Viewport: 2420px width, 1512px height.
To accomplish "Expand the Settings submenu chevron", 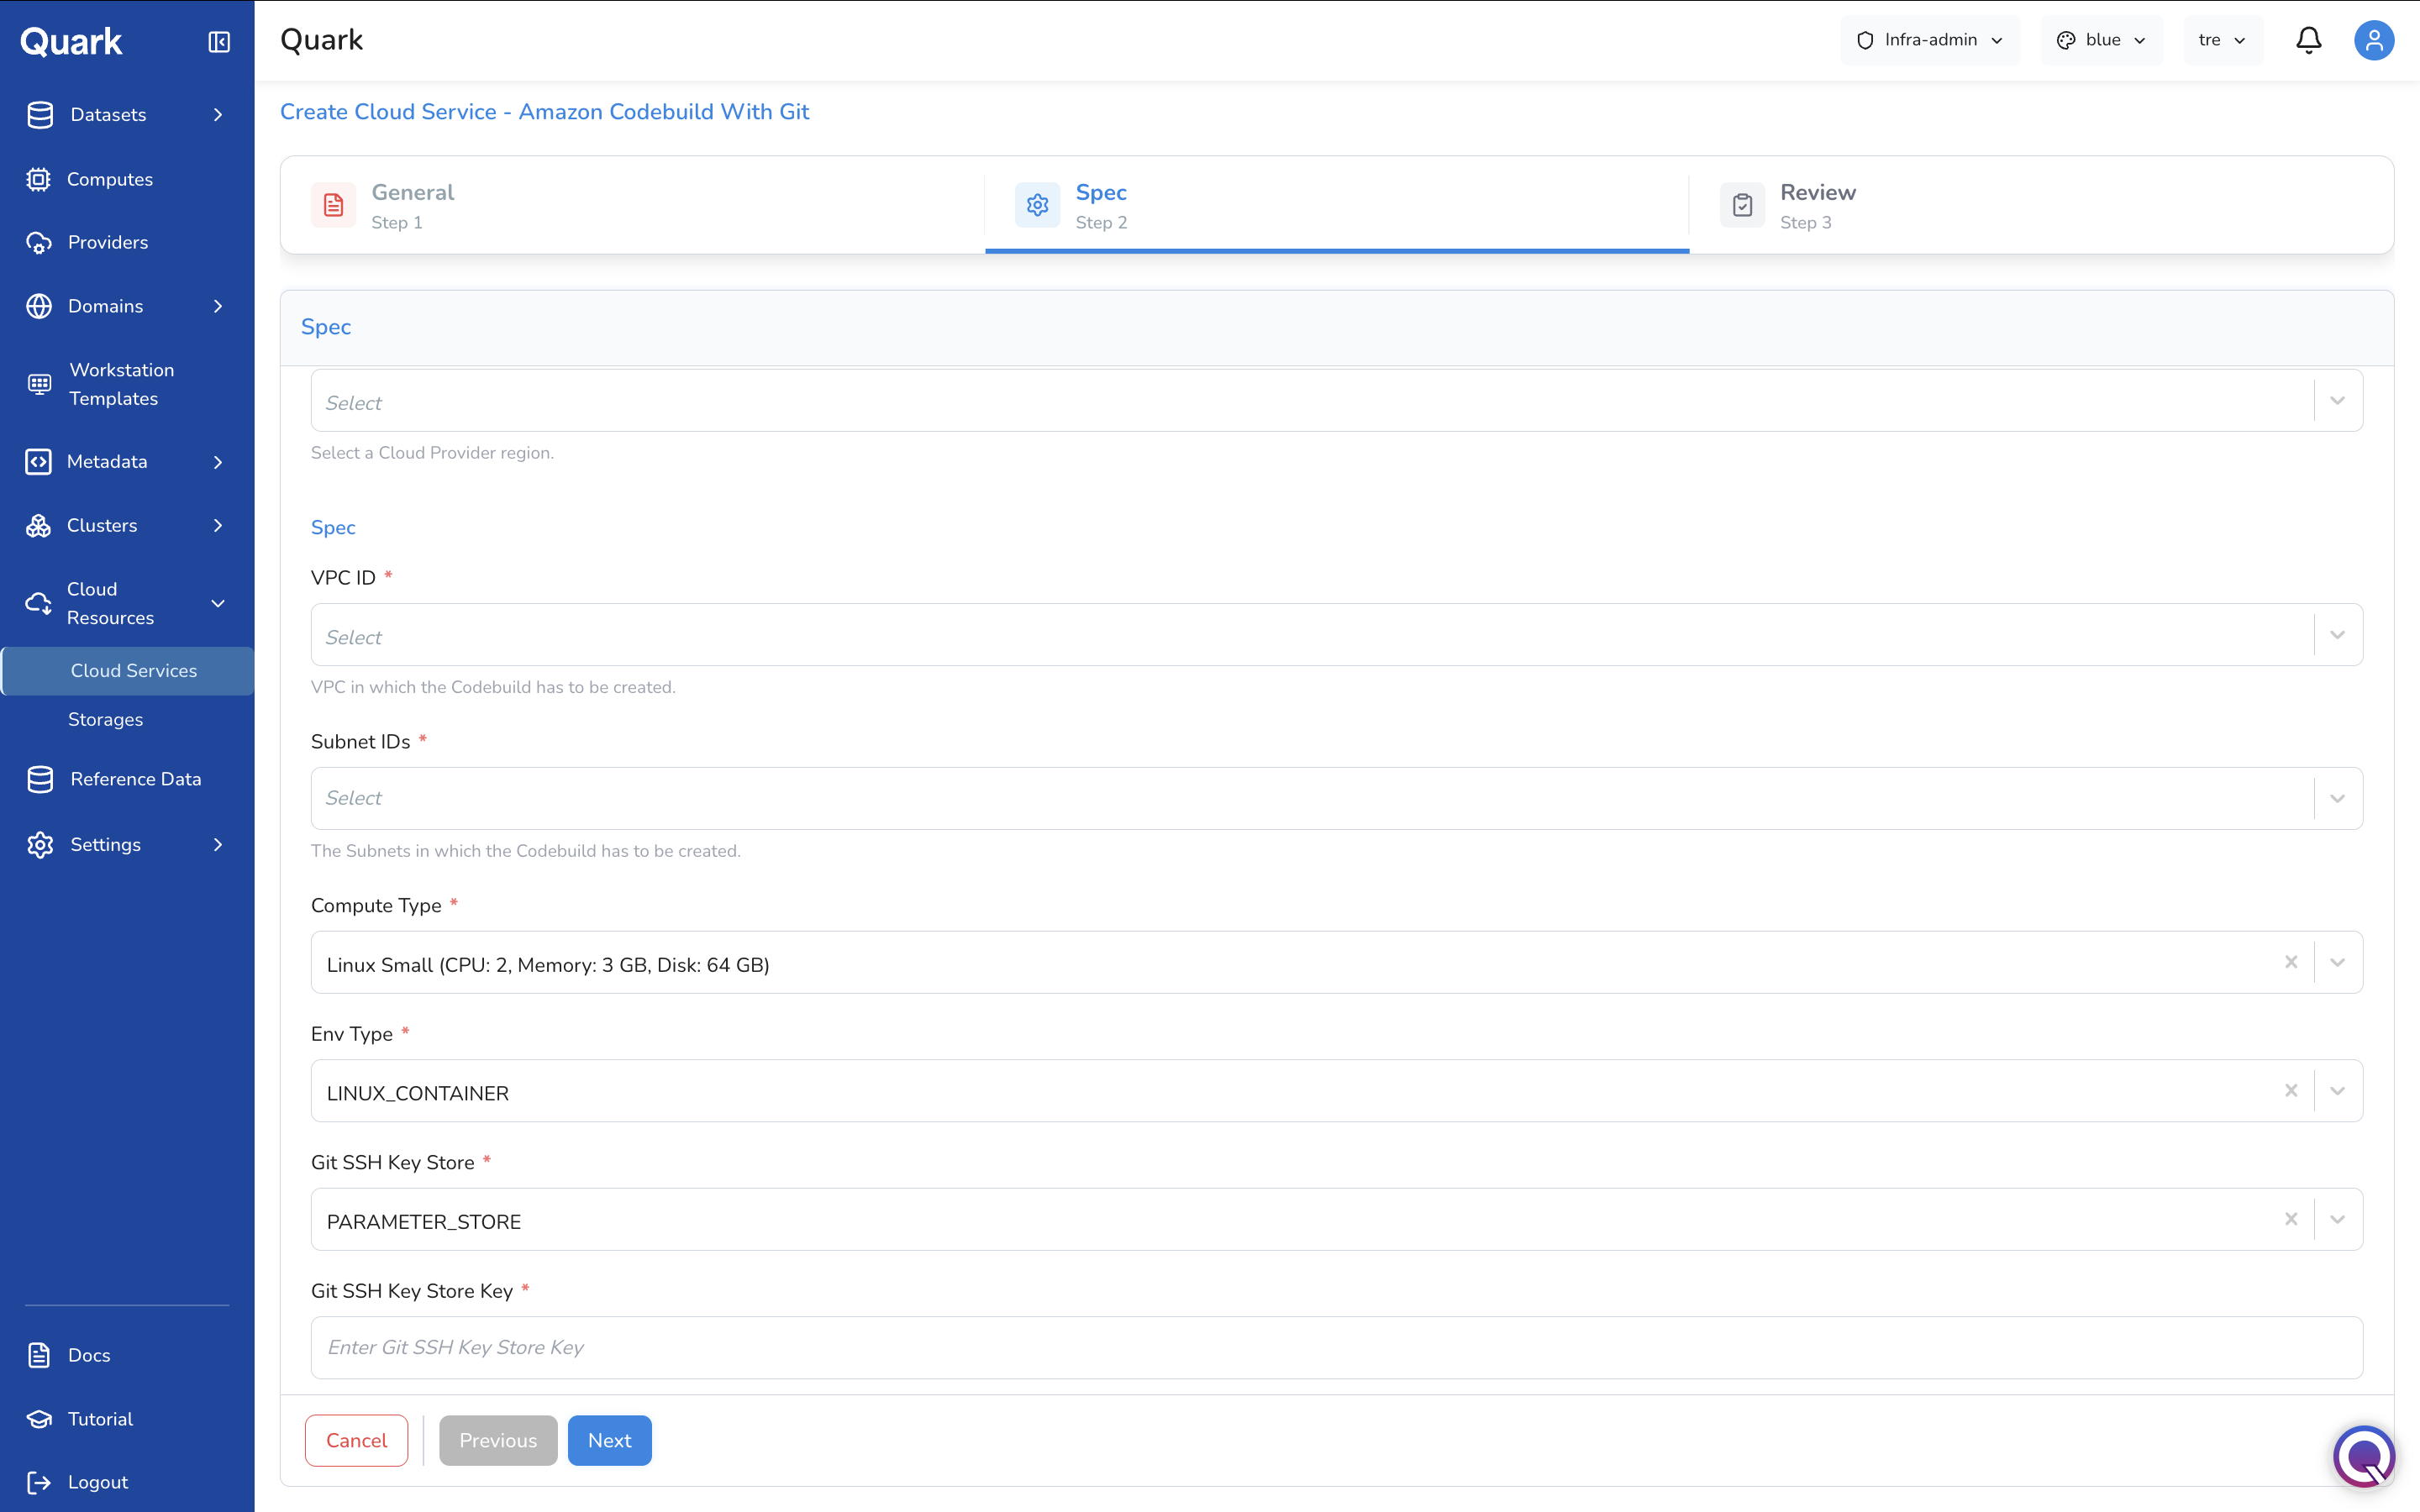I will pyautogui.click(x=218, y=845).
